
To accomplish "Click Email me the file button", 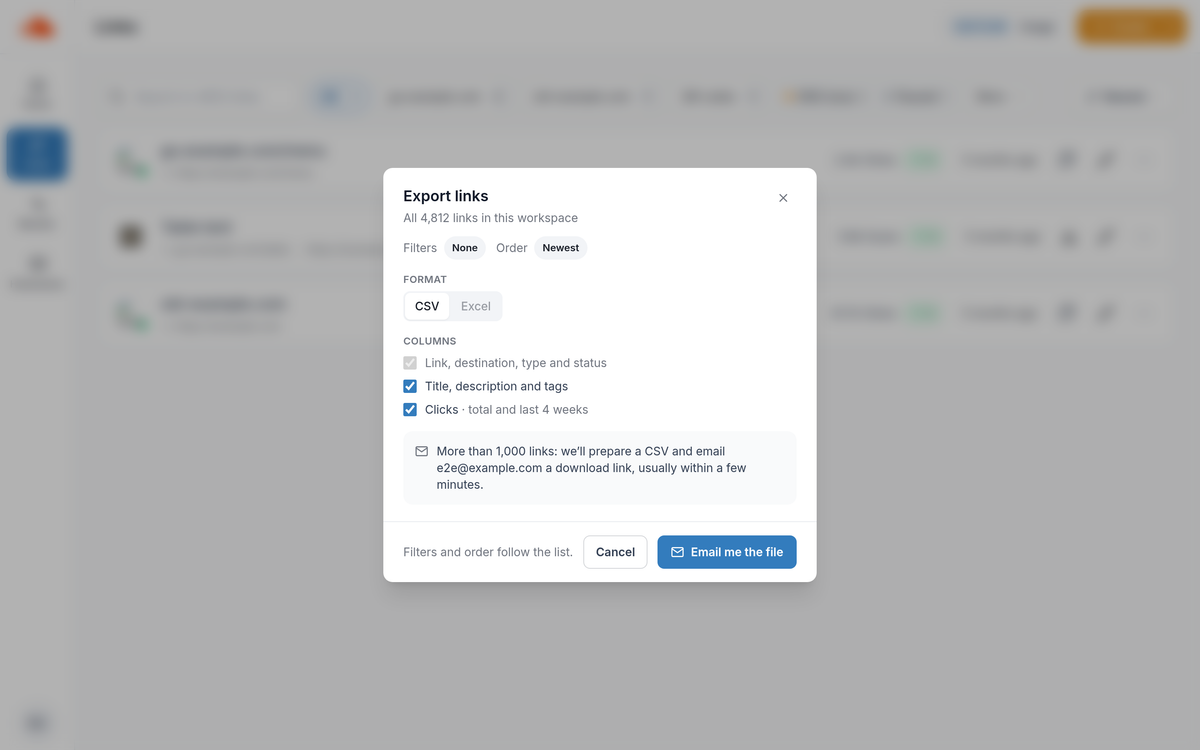I will point(727,552).
